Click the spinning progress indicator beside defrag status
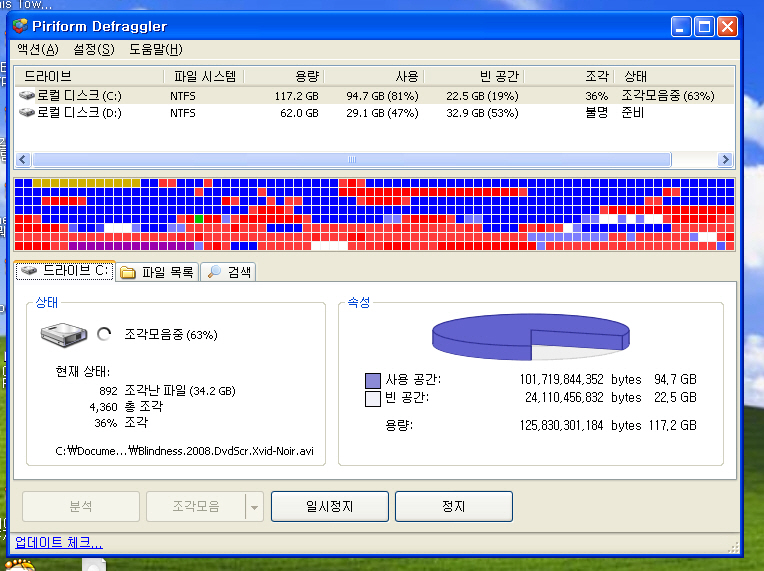 point(104,334)
